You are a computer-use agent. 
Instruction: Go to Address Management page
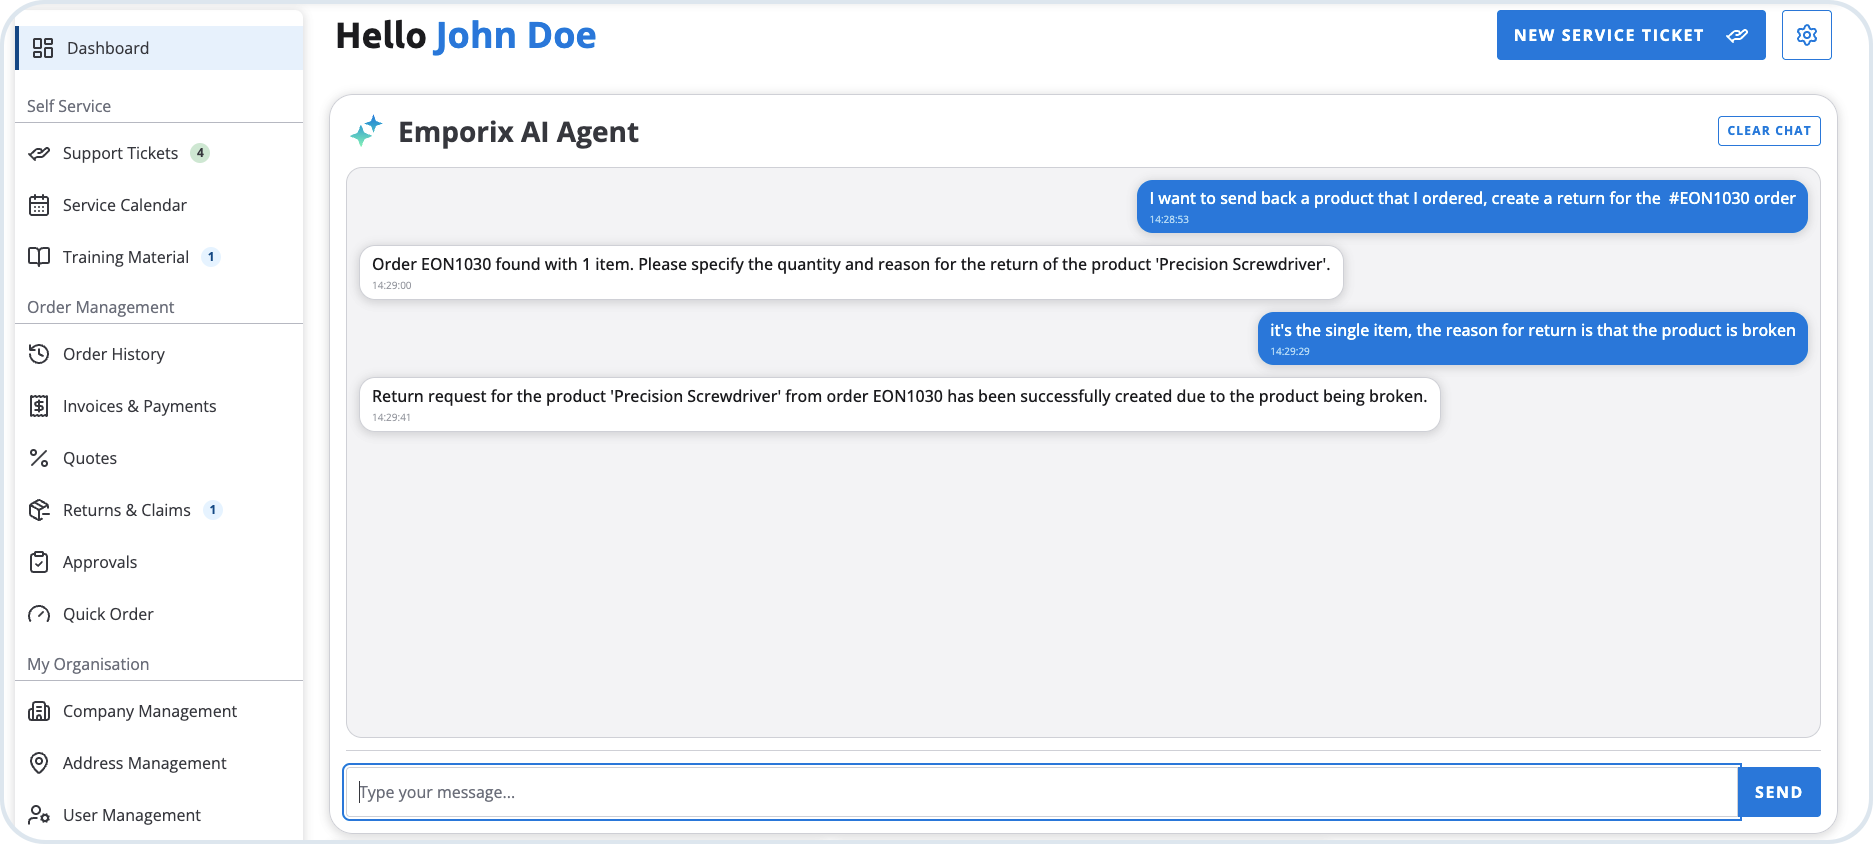point(144,763)
